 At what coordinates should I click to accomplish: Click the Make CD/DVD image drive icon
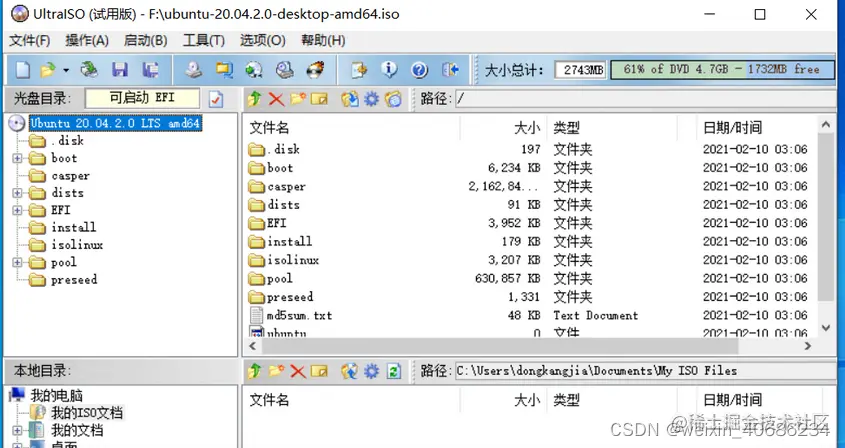pyautogui.click(x=193, y=70)
